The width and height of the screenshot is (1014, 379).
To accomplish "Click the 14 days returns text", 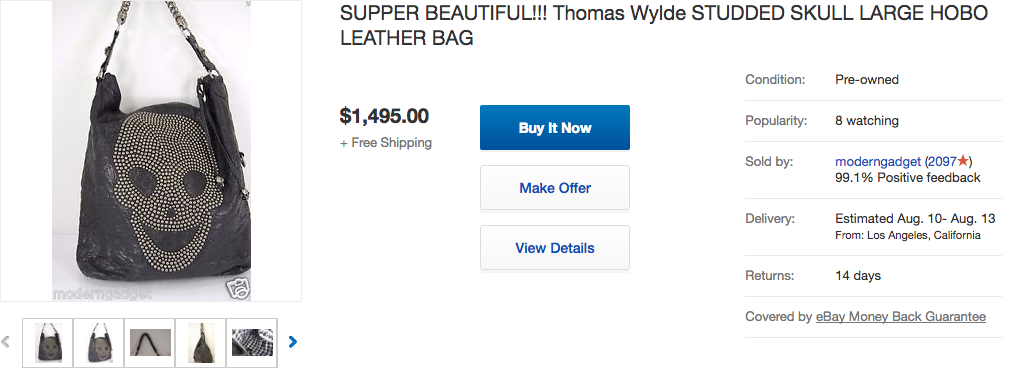I will coord(858,276).
